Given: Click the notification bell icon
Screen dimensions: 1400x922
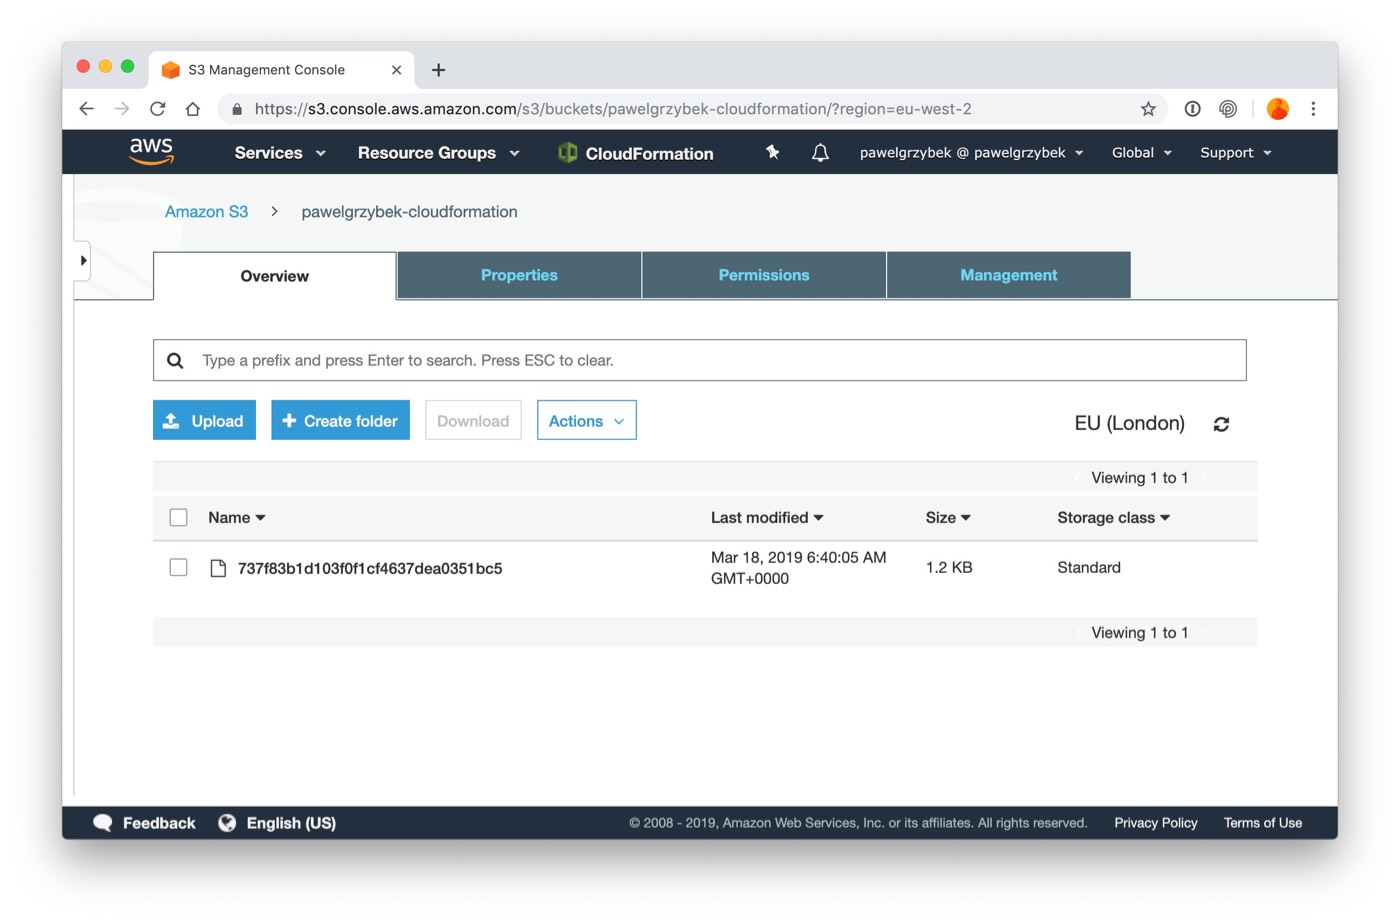Looking at the screenshot, I should pyautogui.click(x=819, y=152).
